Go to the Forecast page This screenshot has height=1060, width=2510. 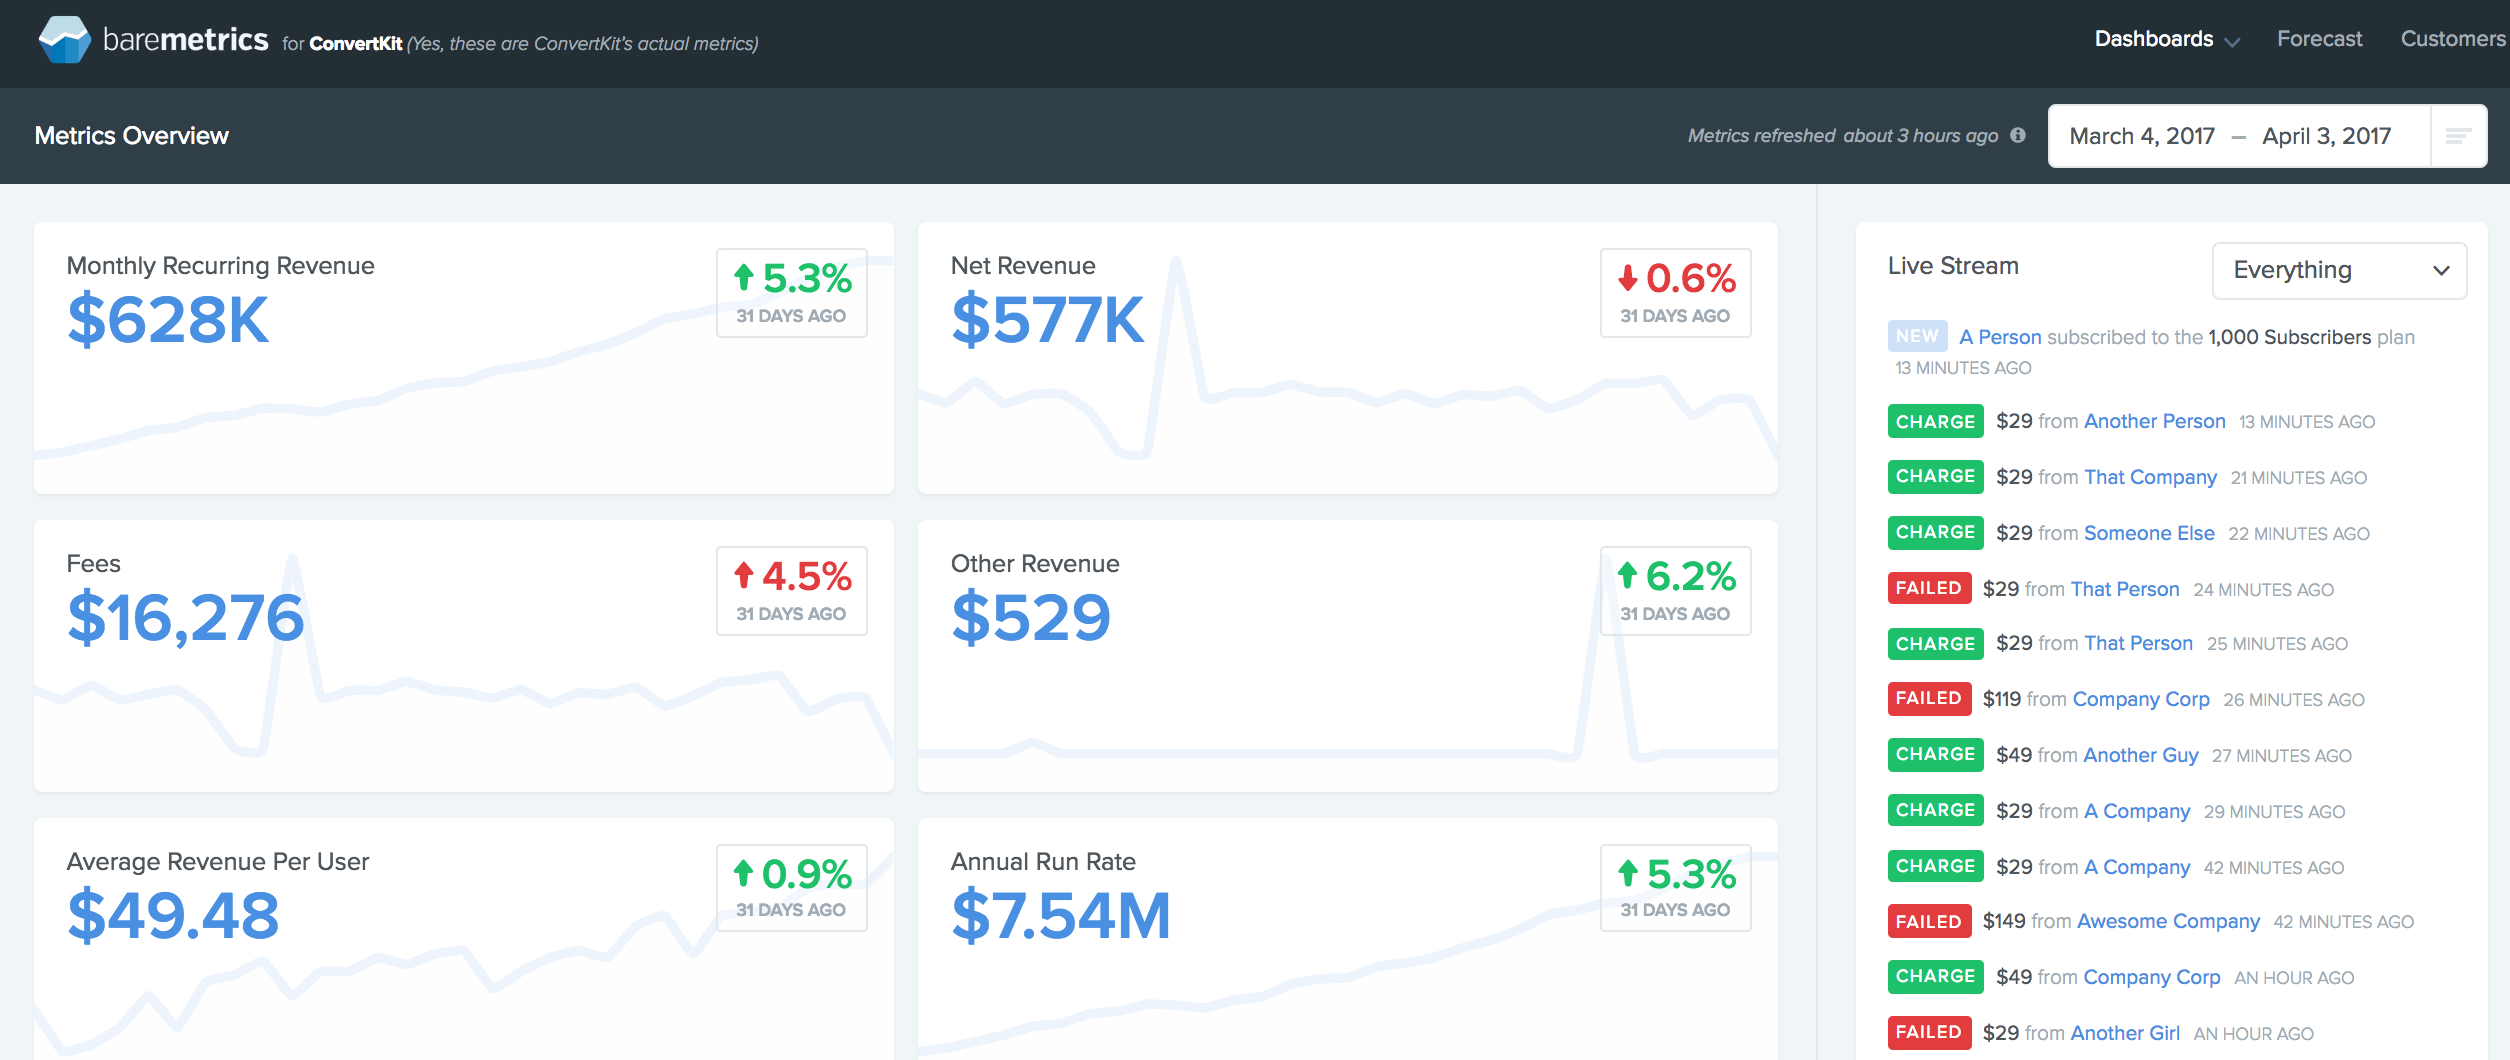click(2319, 39)
